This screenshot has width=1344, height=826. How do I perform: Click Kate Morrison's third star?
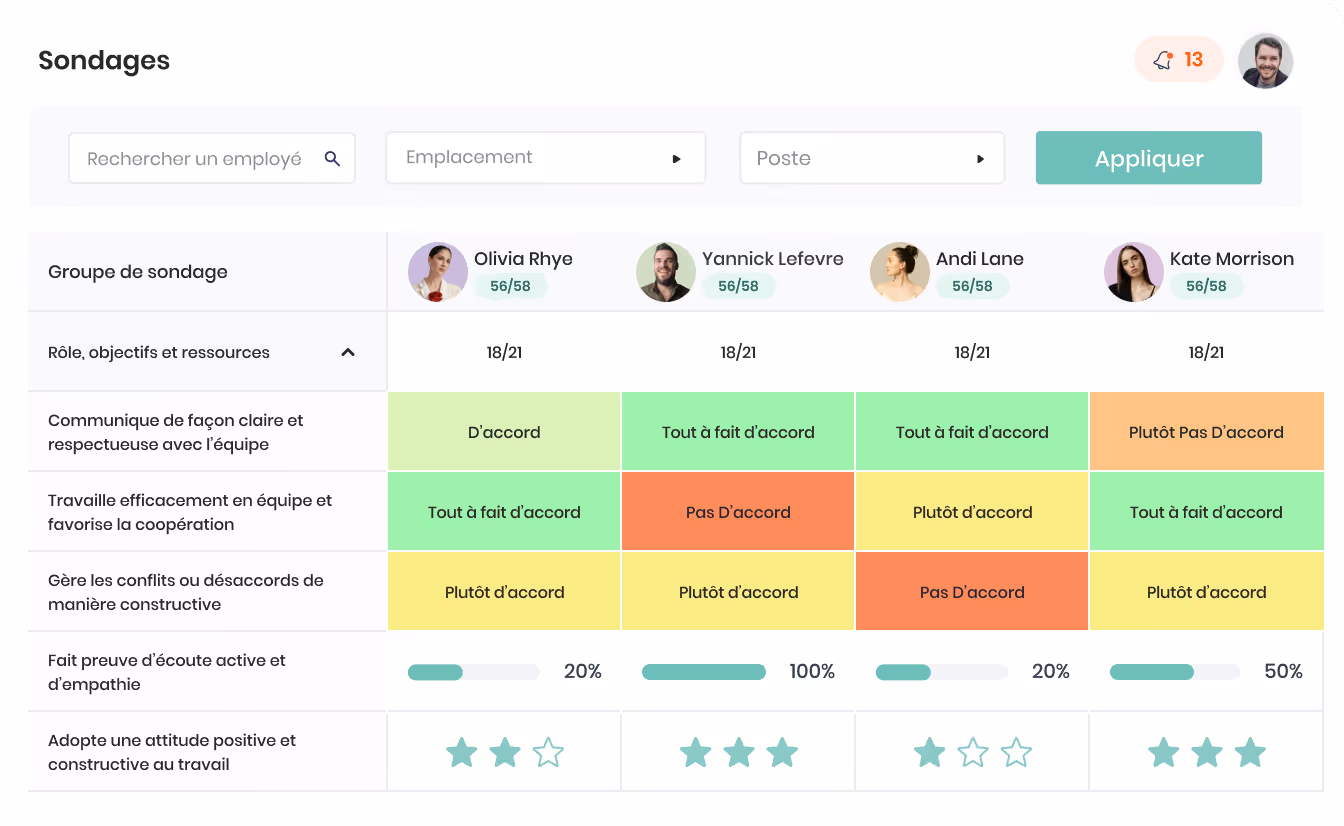click(1250, 752)
